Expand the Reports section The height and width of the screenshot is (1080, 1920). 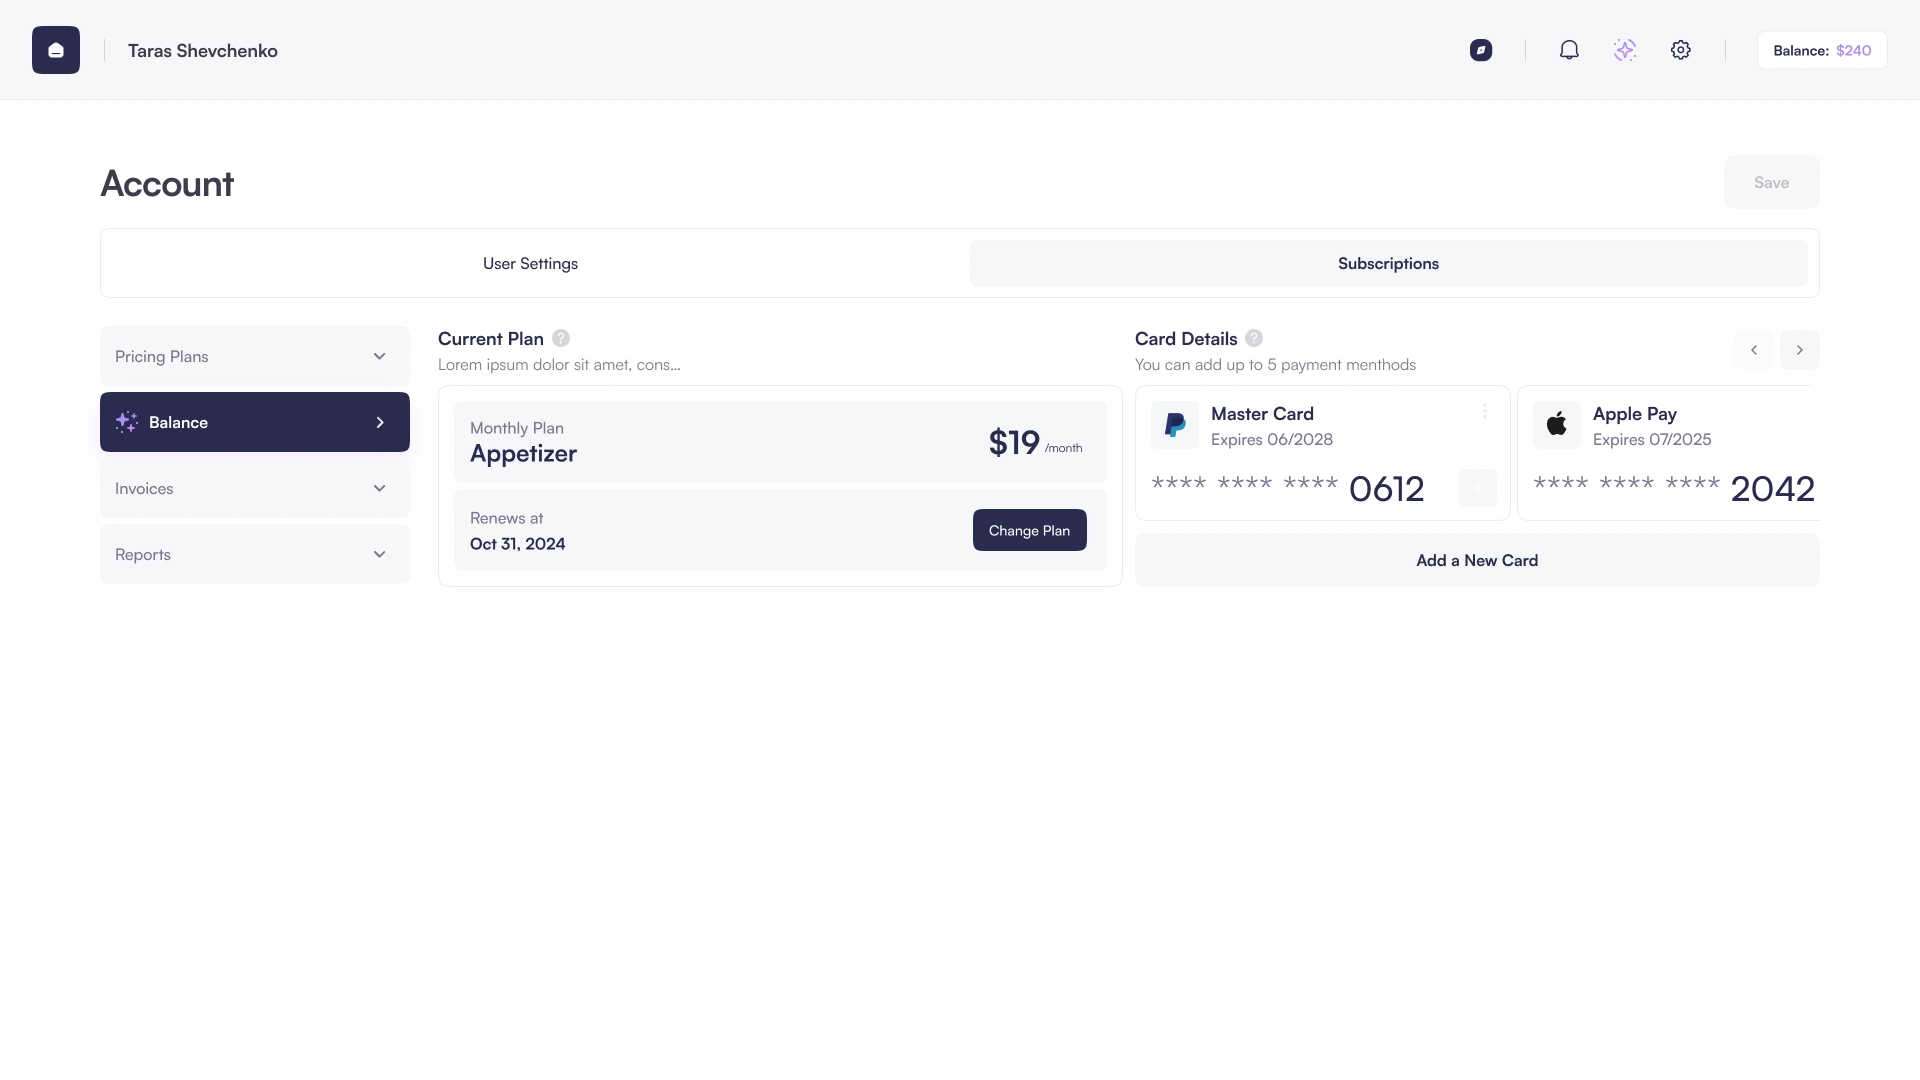[x=255, y=554]
